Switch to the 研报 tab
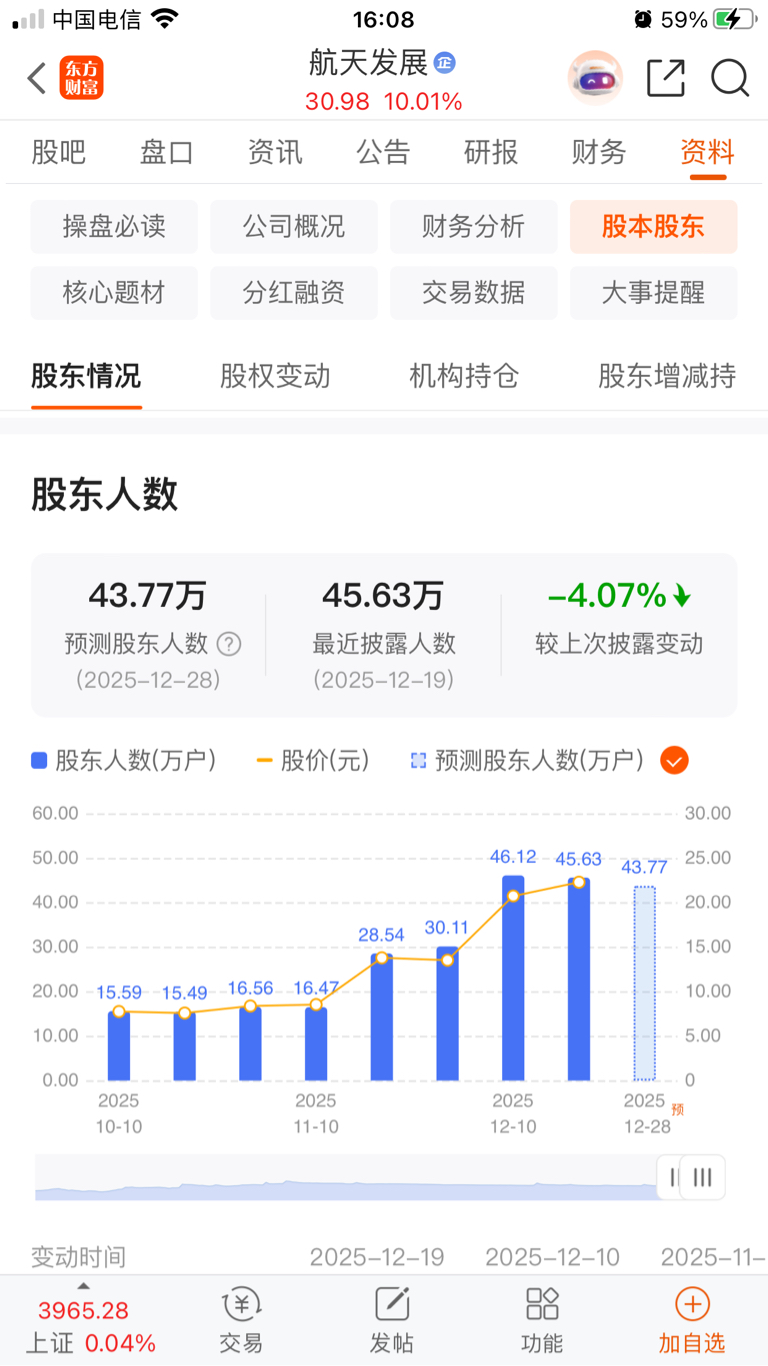This screenshot has height=1366, width=768. [x=491, y=152]
